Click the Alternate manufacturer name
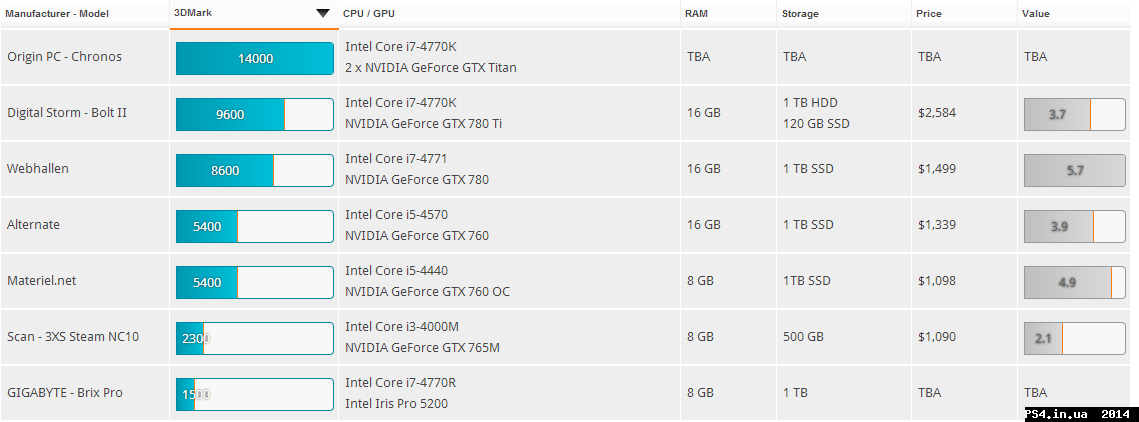The height and width of the screenshot is (422, 1139). point(34,225)
